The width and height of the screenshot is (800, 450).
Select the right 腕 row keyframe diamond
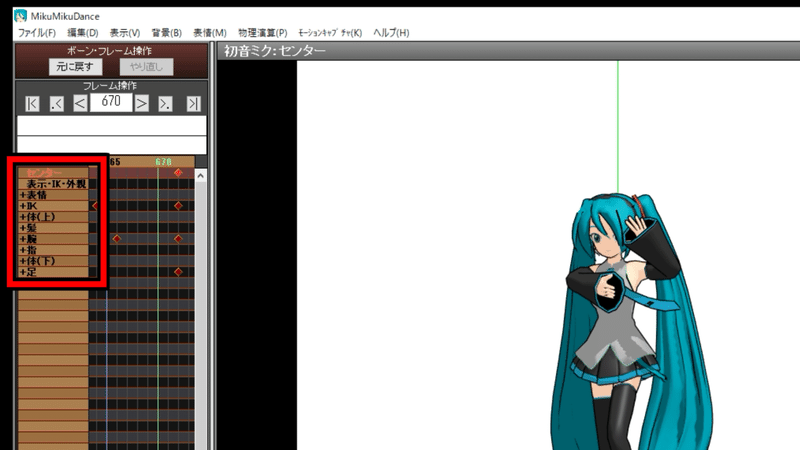coord(178,239)
